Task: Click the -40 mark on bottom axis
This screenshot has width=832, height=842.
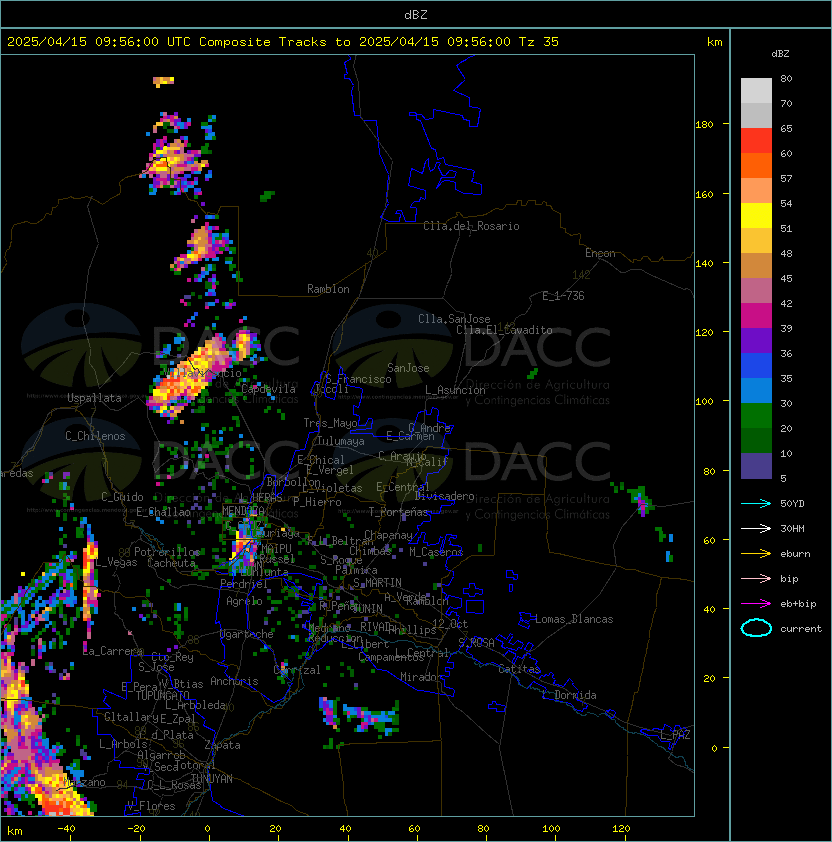Action: point(67,829)
